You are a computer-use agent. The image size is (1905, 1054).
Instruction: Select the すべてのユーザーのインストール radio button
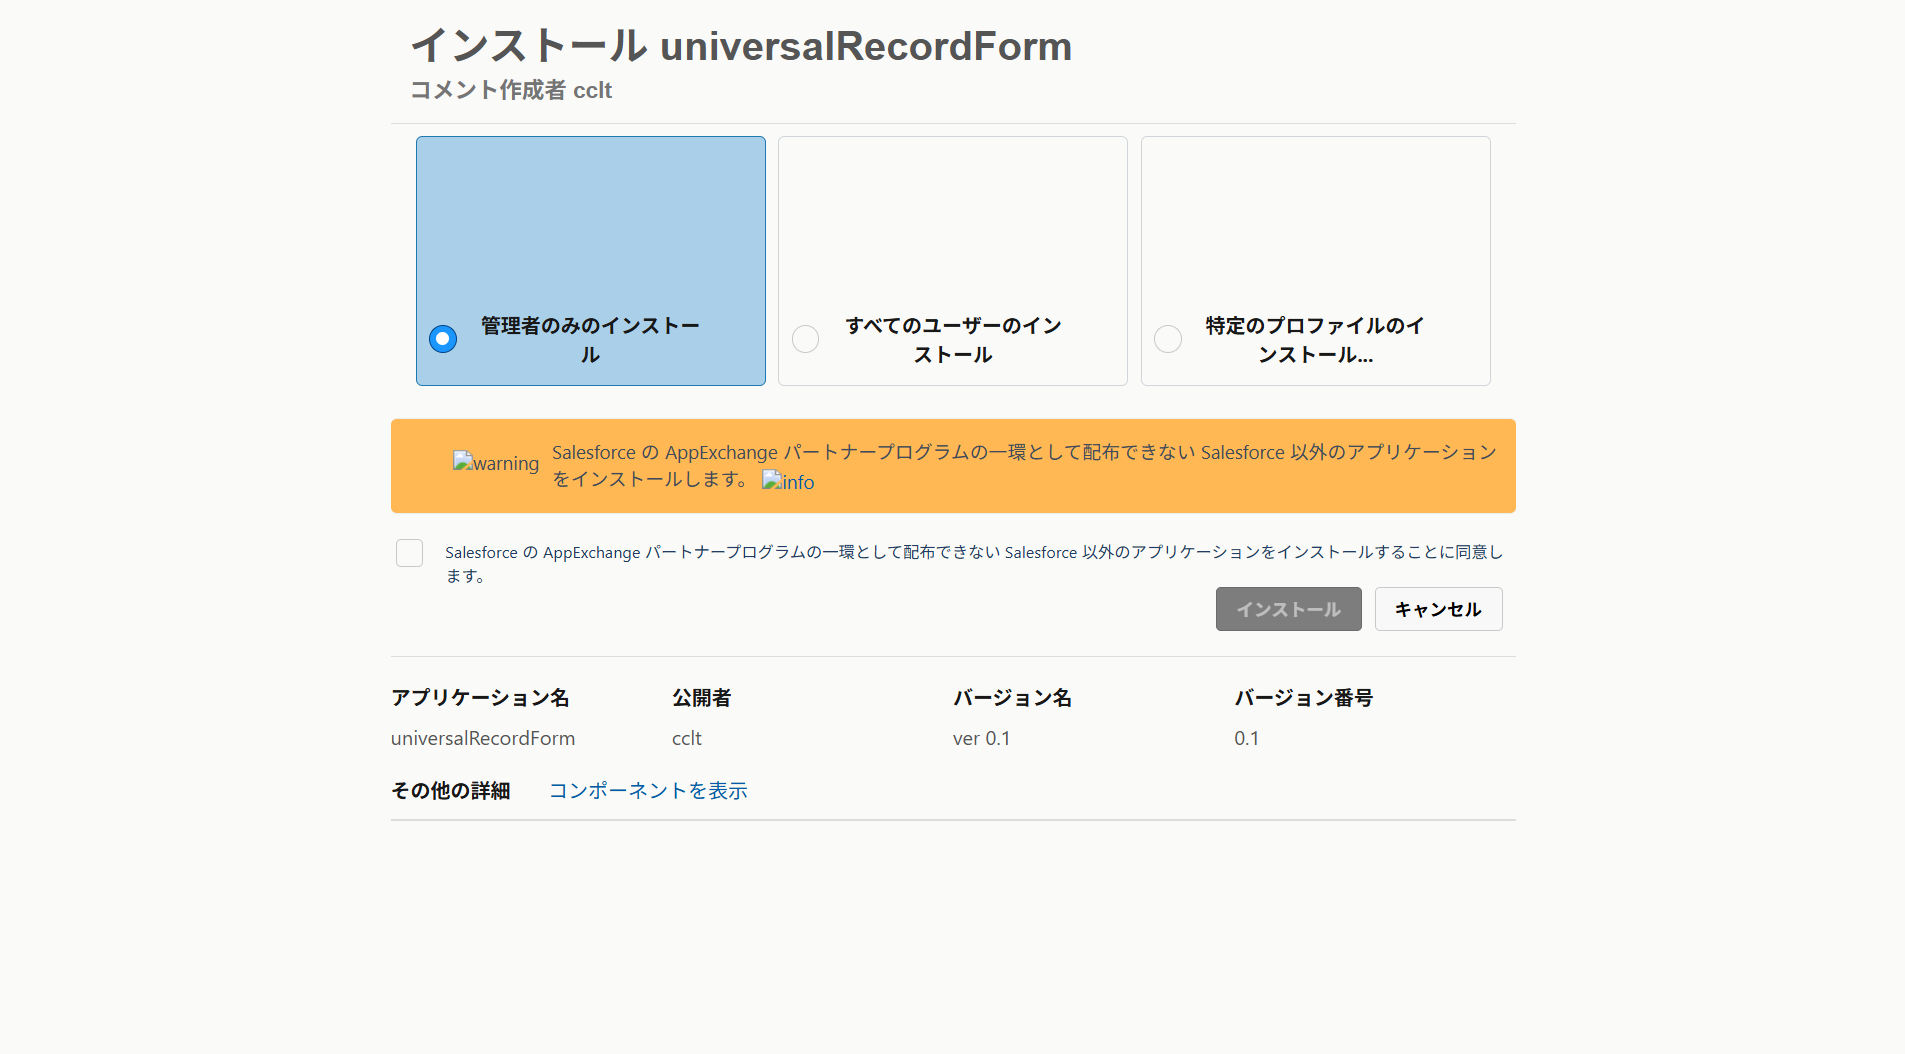click(x=804, y=338)
